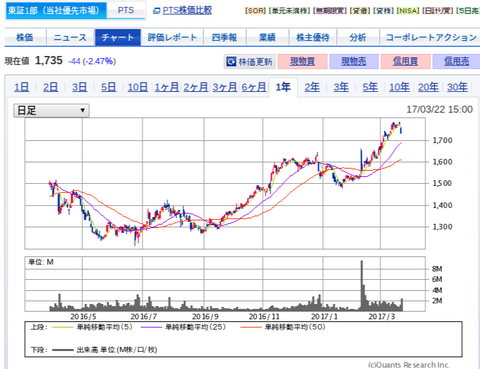Open the 日足 chart interval dropdown
The height and width of the screenshot is (369, 480).
[x=51, y=110]
